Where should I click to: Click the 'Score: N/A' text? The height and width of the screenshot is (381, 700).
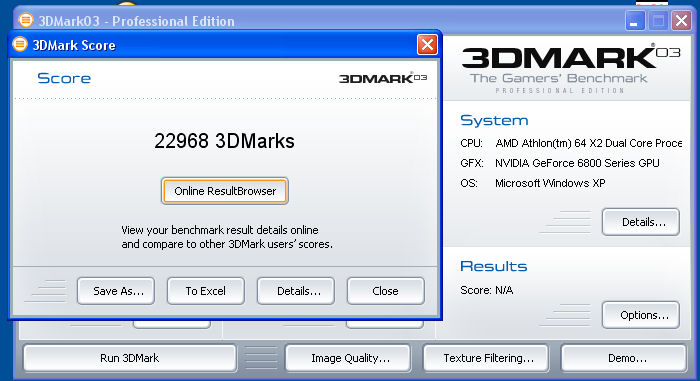coord(487,290)
